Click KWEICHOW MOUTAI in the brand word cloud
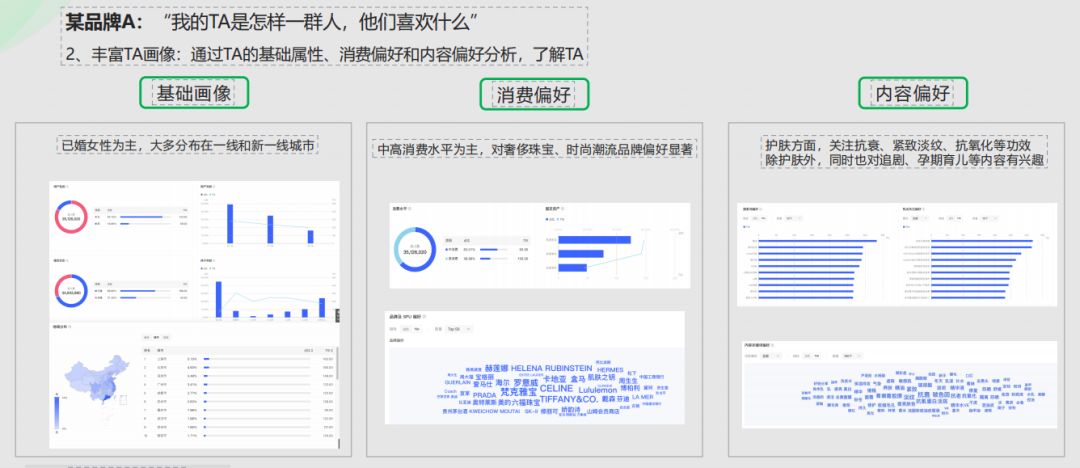The height and width of the screenshot is (468, 1080). click(x=495, y=411)
